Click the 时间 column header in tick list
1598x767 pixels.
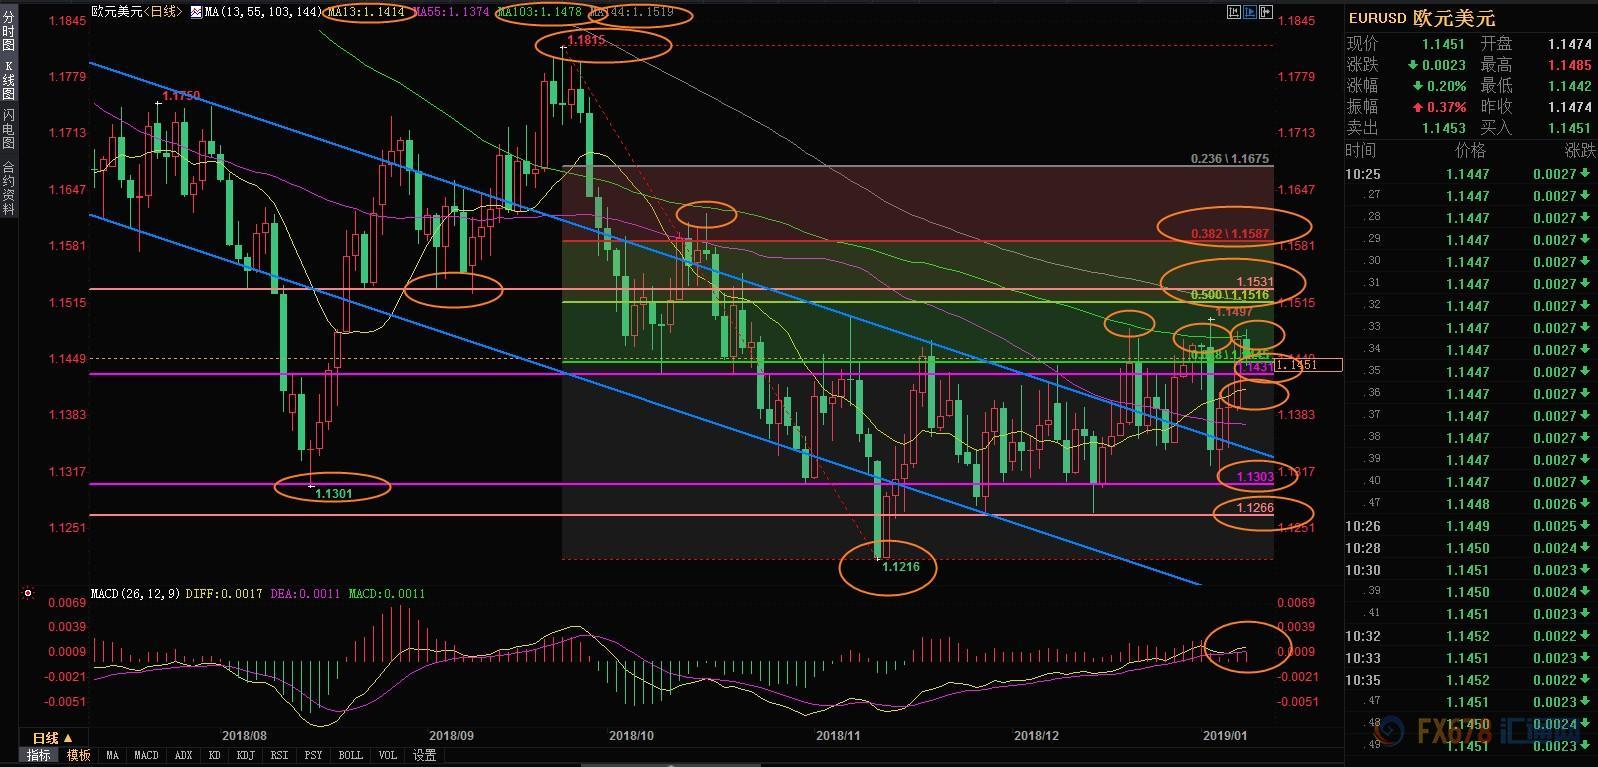pyautogui.click(x=1361, y=150)
